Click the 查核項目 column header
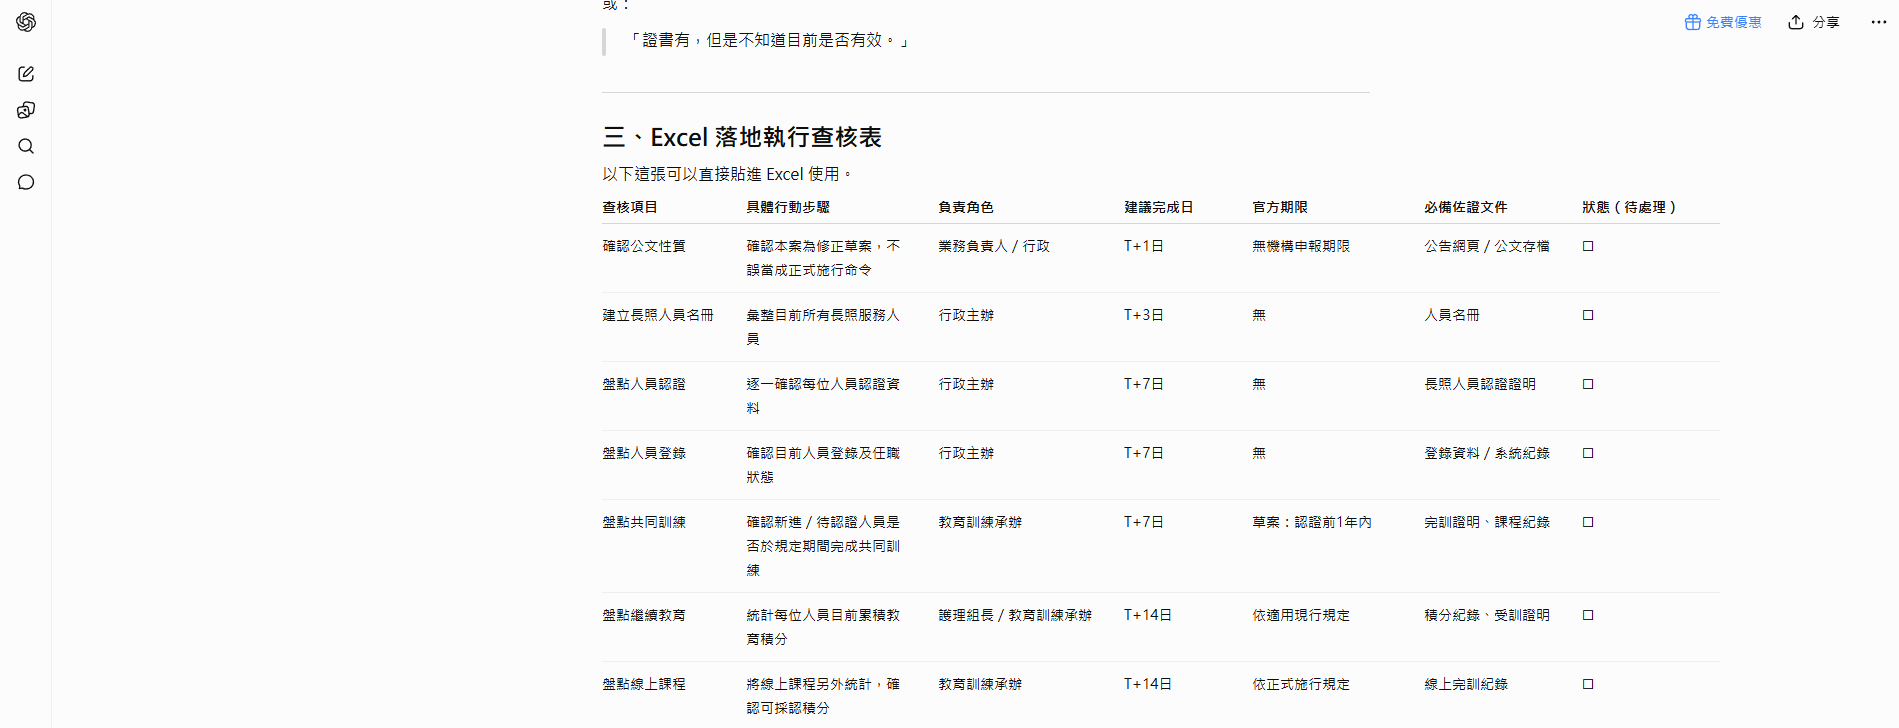Image resolution: width=1899 pixels, height=728 pixels. coord(630,207)
